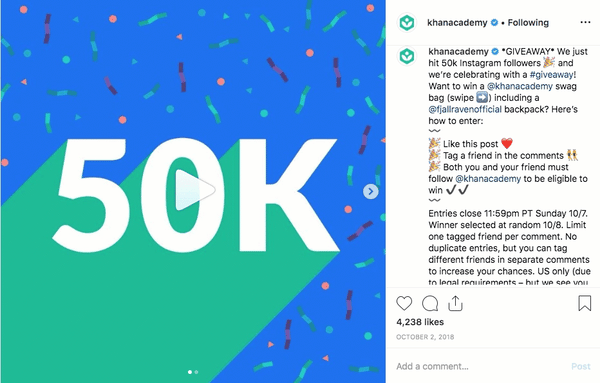Focus the Add a comment field
Image resolution: width=600 pixels, height=383 pixels.
480,366
